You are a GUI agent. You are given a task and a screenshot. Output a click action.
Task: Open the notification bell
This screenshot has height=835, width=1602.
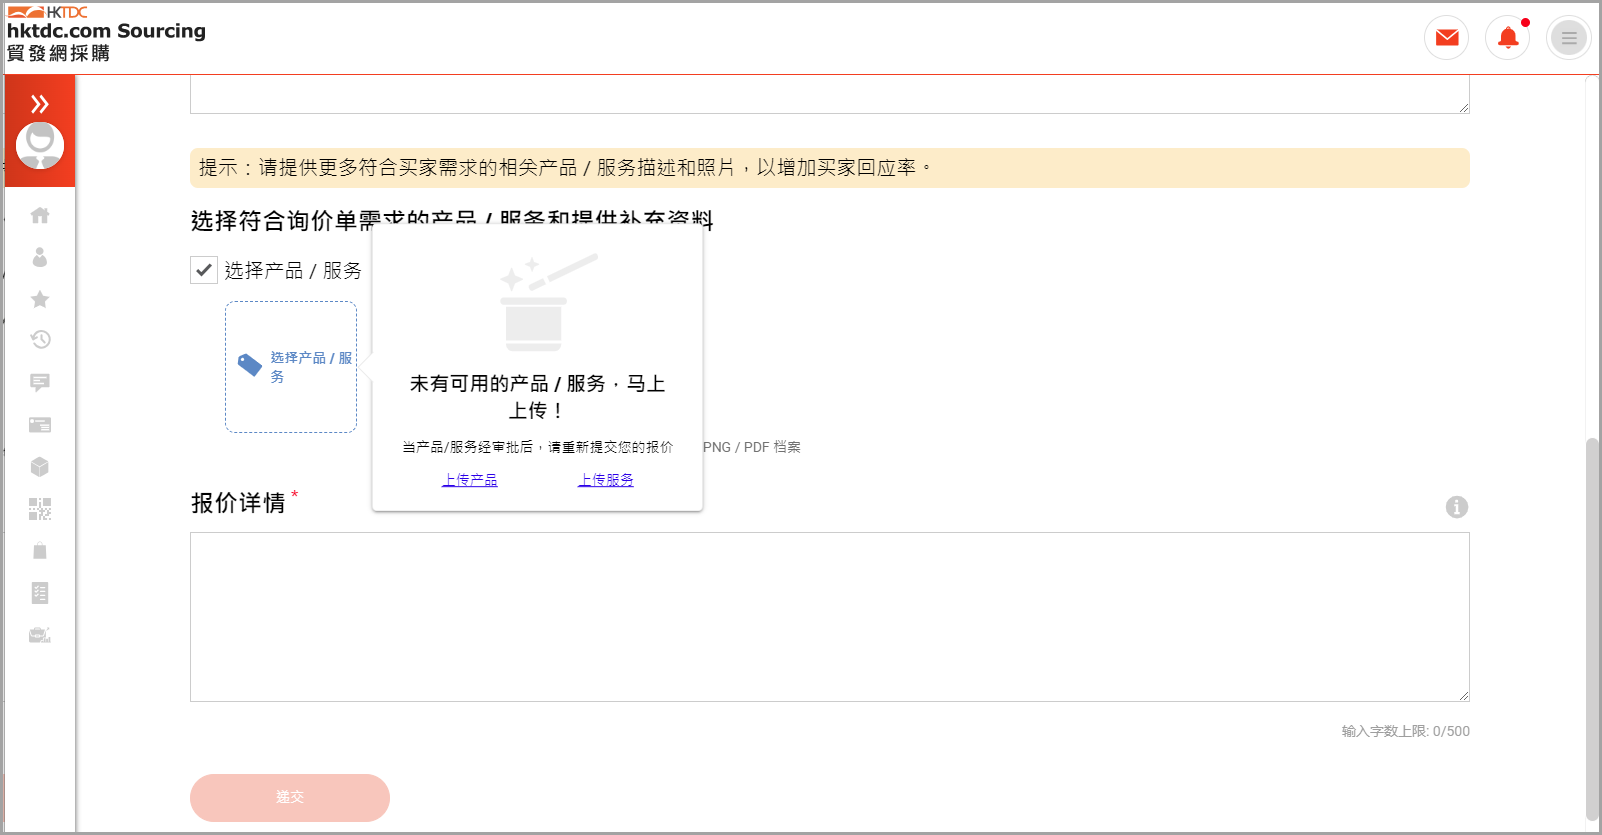1508,38
